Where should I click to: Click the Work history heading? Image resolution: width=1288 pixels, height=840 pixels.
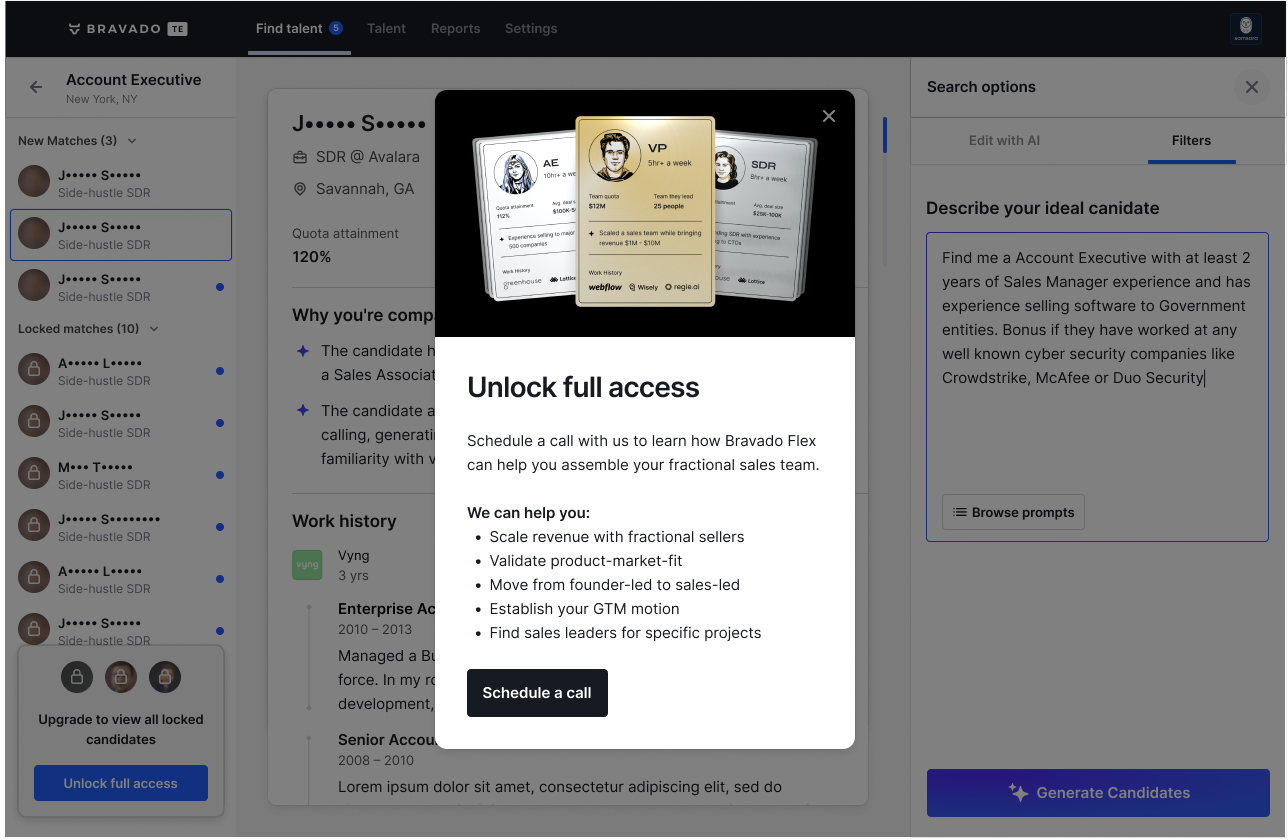(x=344, y=521)
